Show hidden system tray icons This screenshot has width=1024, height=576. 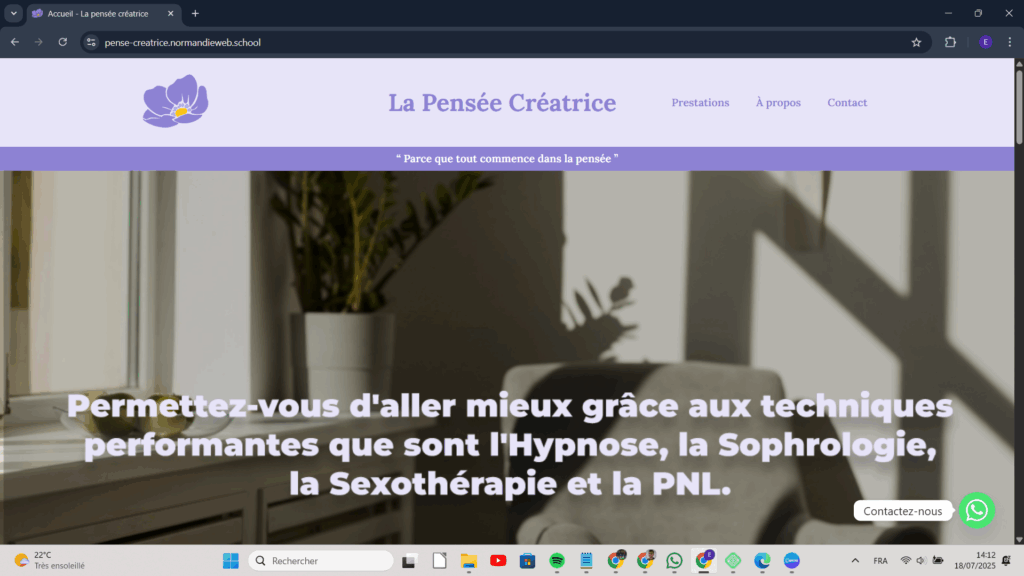pos(855,561)
